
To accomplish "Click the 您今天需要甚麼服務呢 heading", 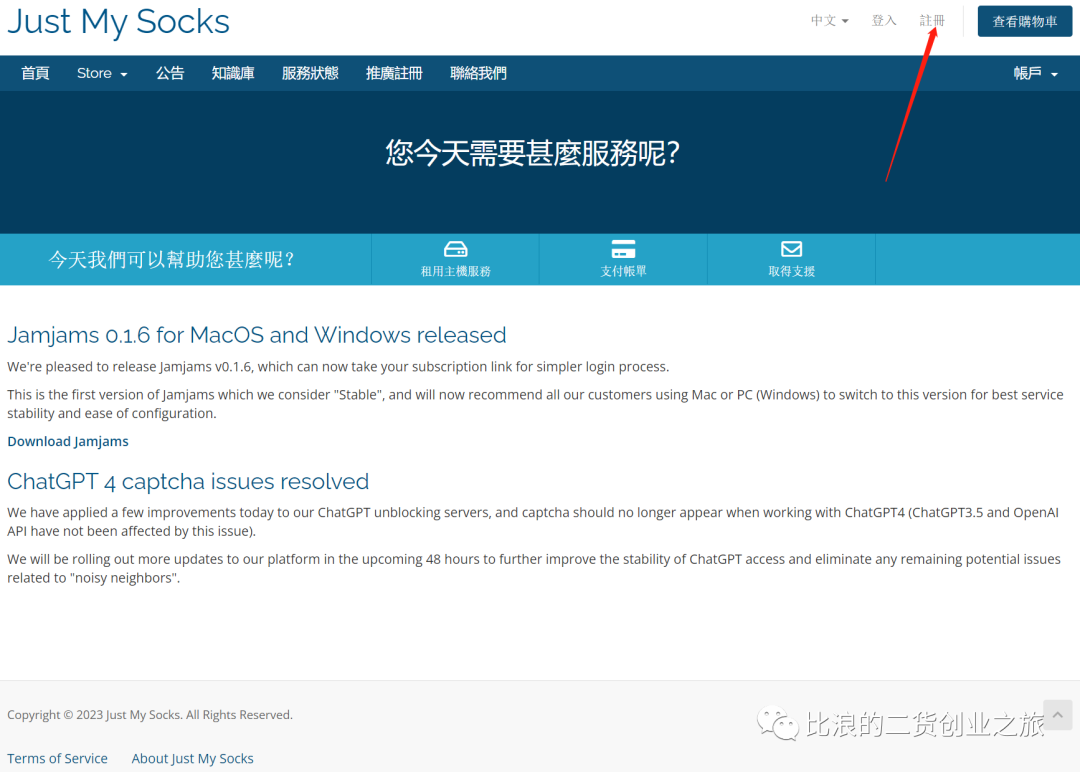I will (533, 153).
